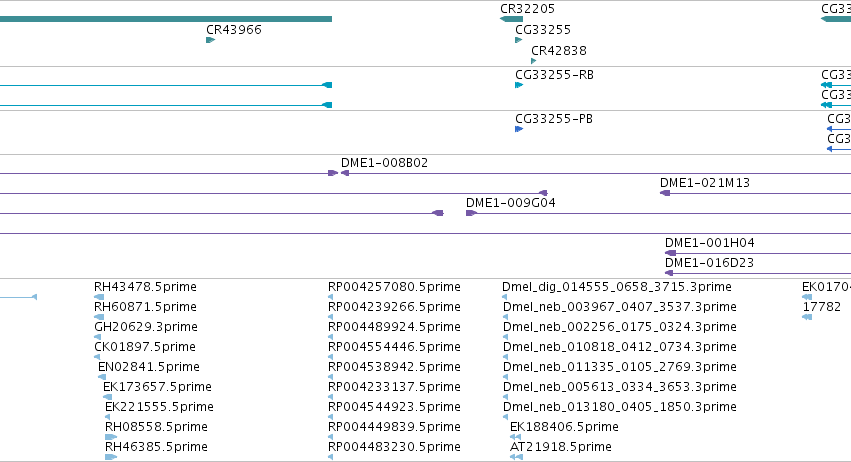Select the EN02841.5prime EST label
The width and height of the screenshot is (851, 462).
tap(149, 366)
